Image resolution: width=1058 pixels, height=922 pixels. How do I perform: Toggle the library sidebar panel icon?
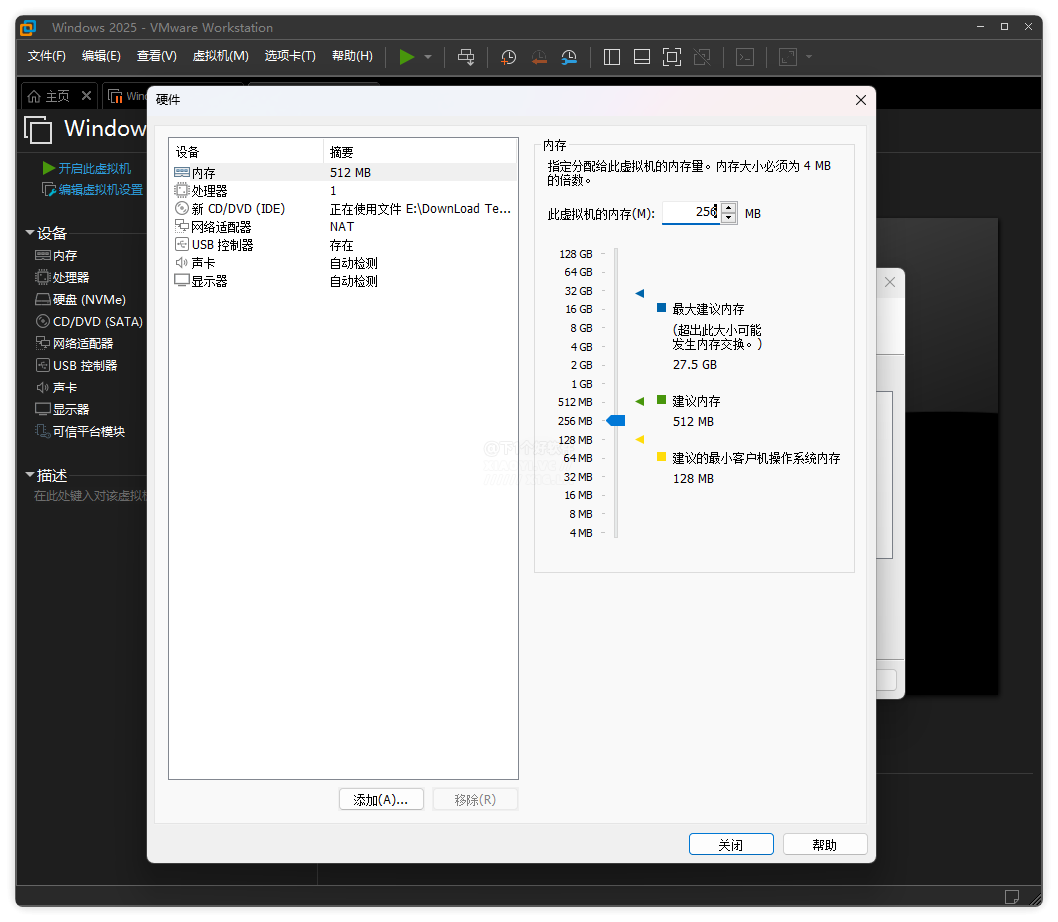pyautogui.click(x=612, y=57)
